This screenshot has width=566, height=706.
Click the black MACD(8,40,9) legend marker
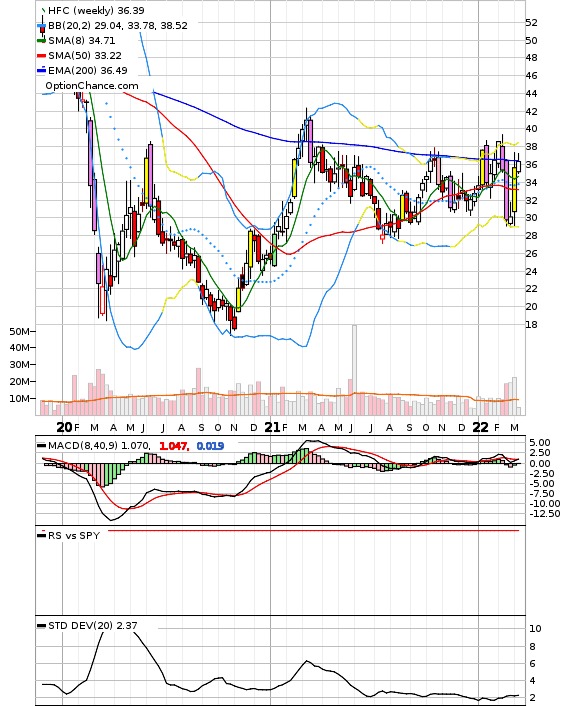click(41, 446)
